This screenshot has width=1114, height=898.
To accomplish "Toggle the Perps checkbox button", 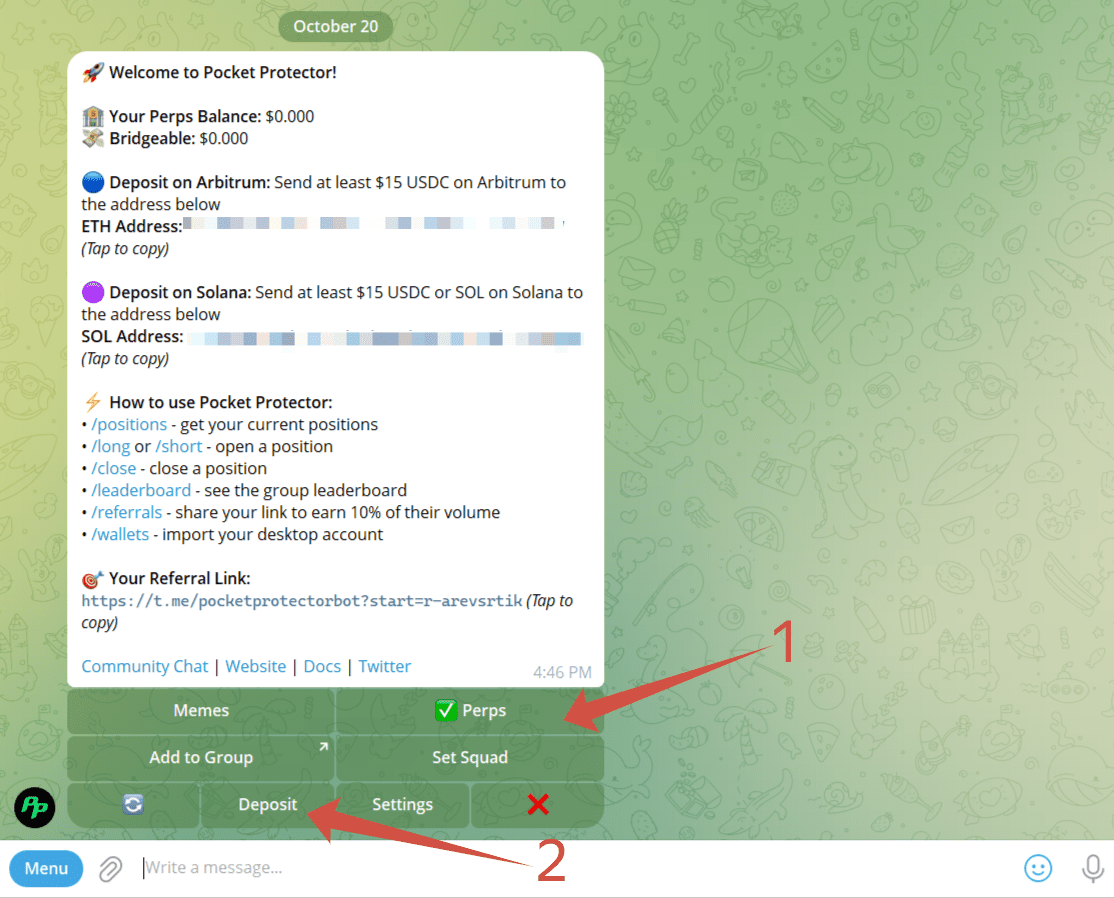I will coord(470,710).
